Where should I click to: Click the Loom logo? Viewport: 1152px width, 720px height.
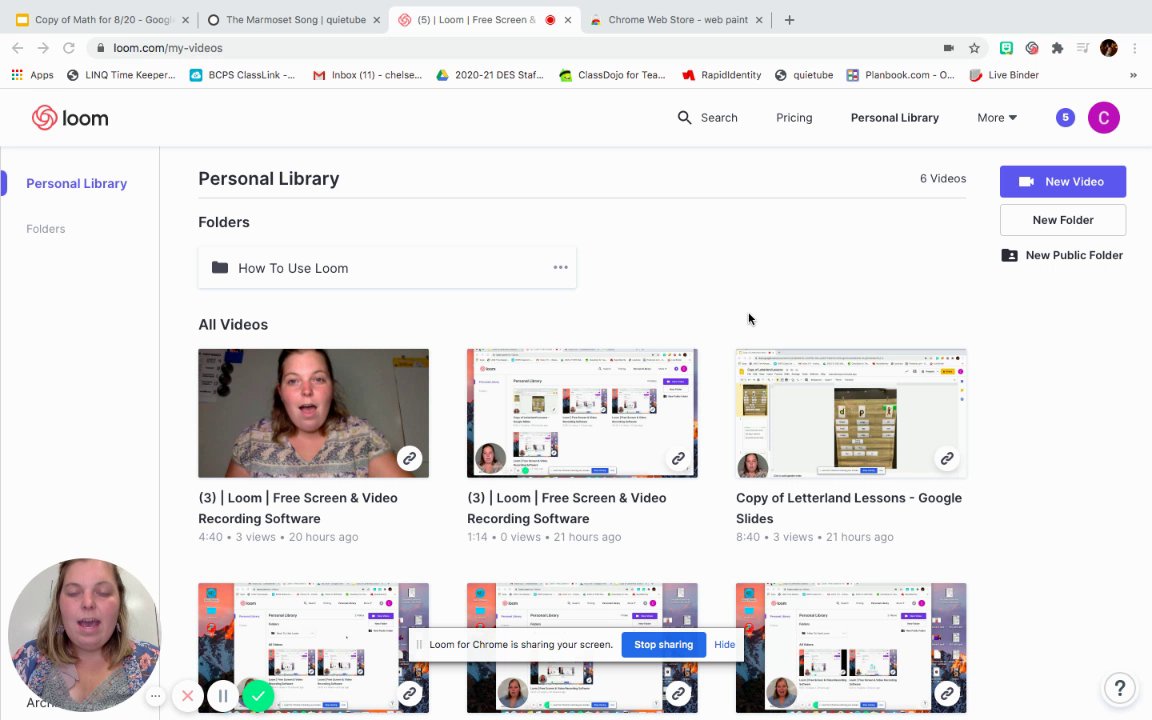[x=70, y=118]
